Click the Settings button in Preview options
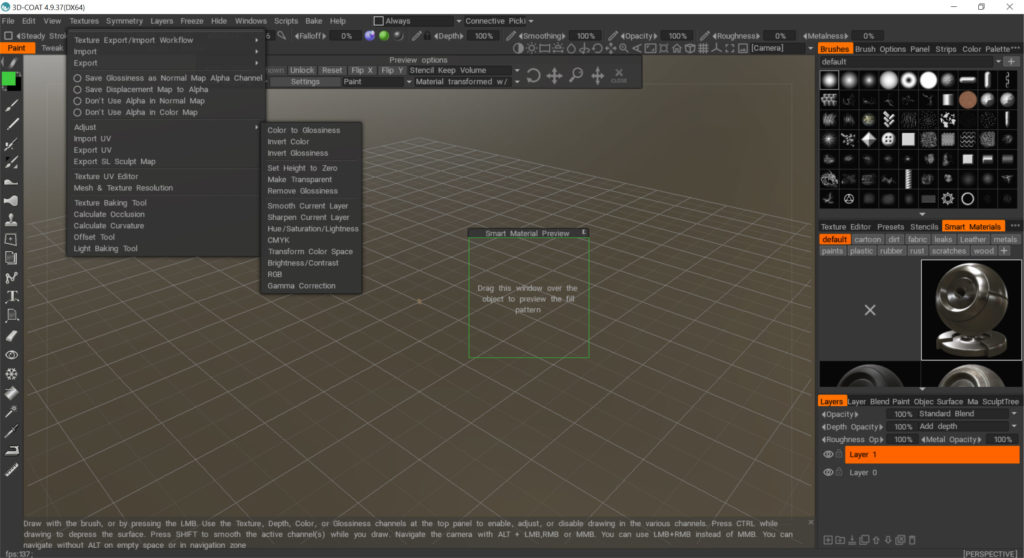 click(305, 82)
